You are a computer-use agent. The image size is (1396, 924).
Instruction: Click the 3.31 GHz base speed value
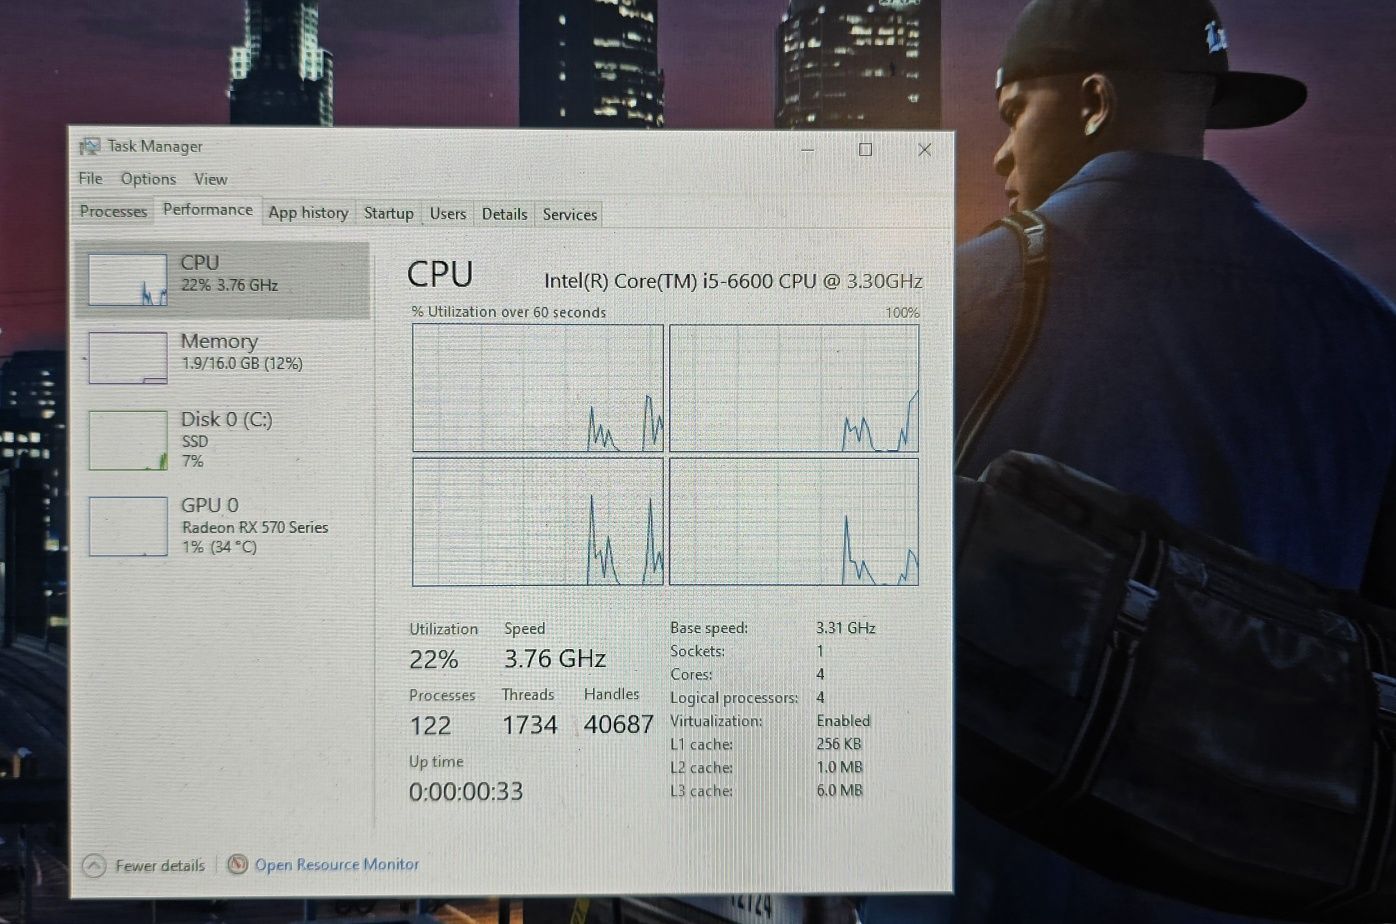point(846,628)
